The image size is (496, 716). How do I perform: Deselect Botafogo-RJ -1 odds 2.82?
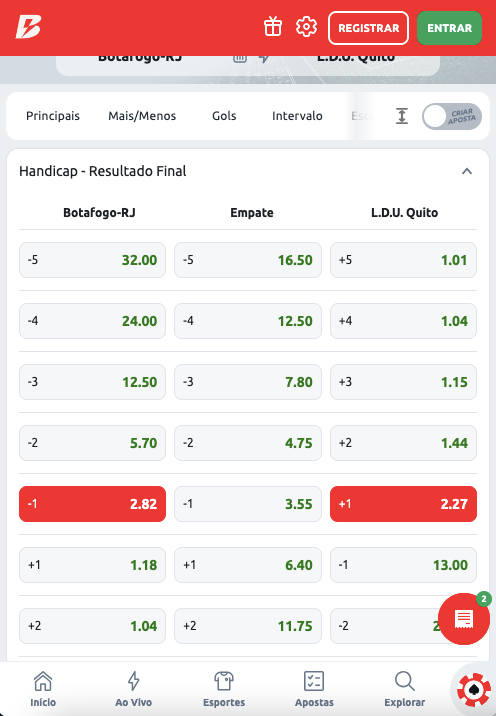tap(92, 504)
